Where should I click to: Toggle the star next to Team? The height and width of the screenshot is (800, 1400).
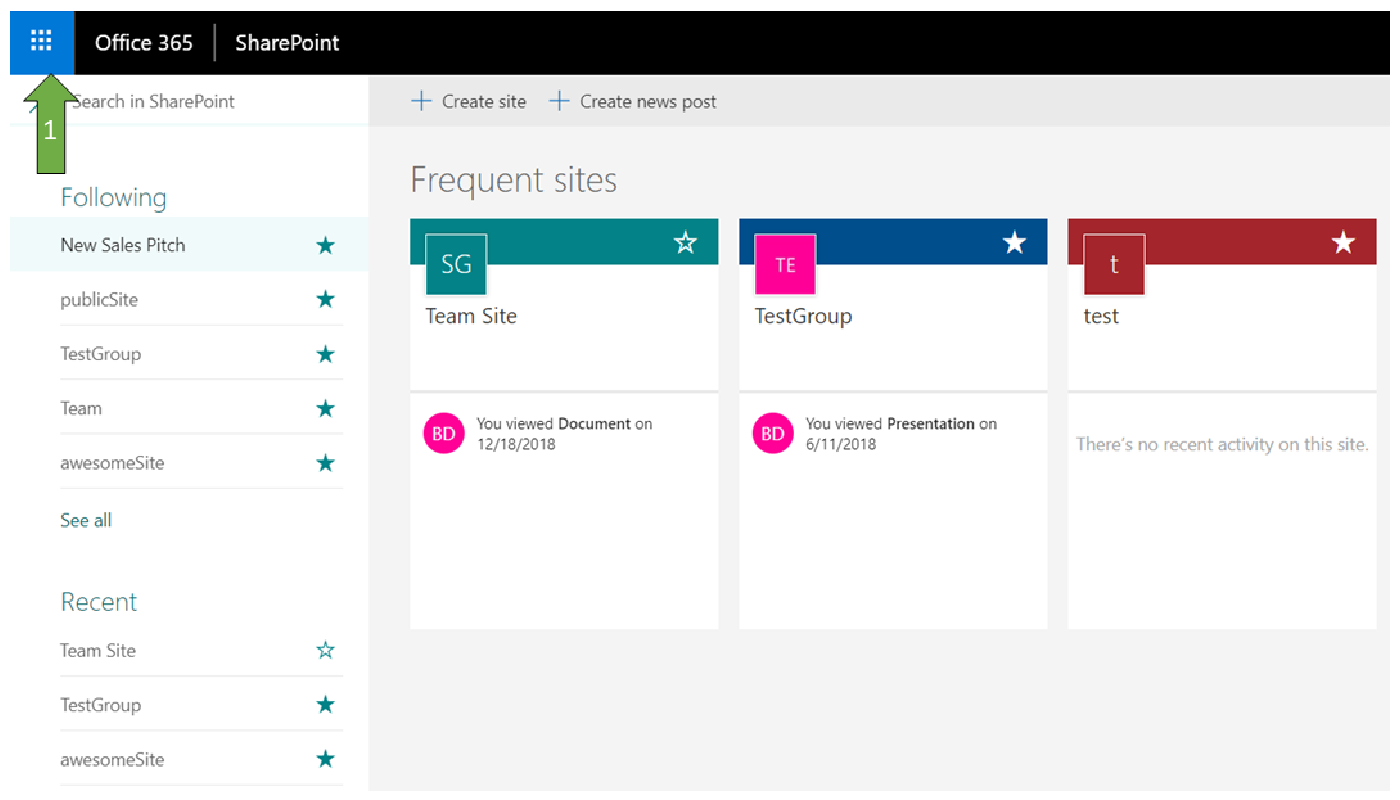325,408
